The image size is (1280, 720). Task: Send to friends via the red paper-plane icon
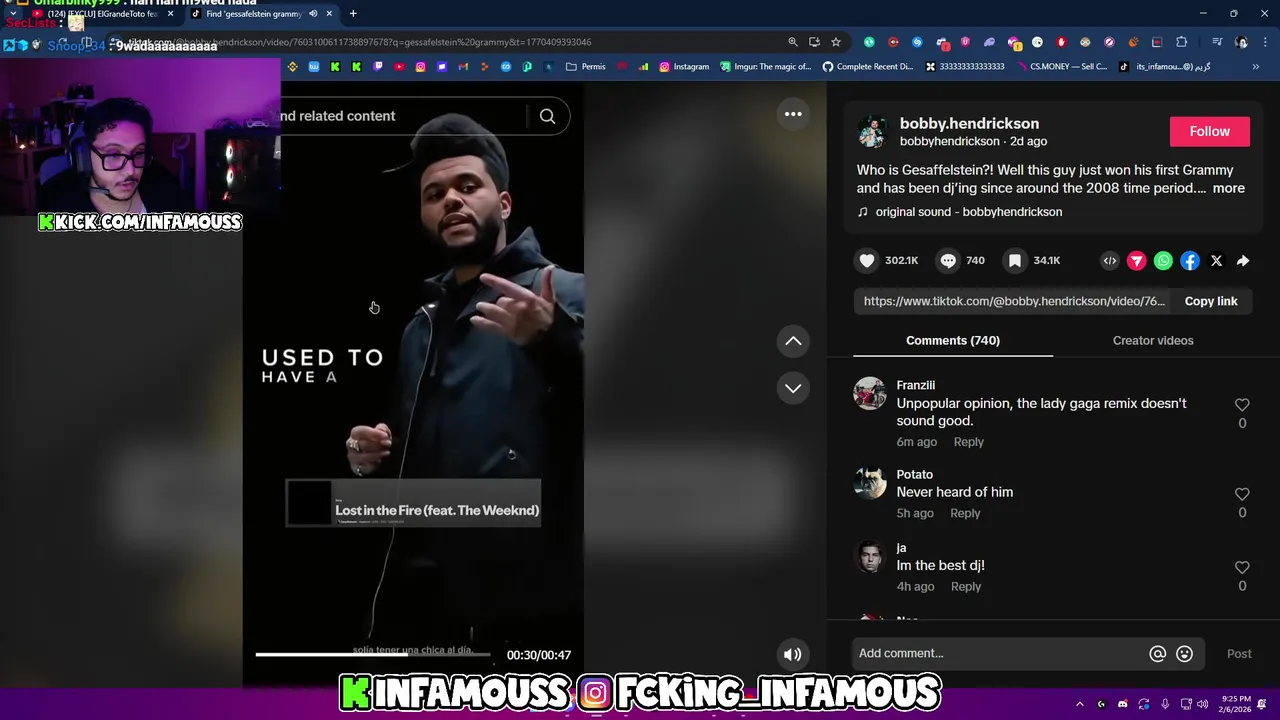tap(1137, 261)
